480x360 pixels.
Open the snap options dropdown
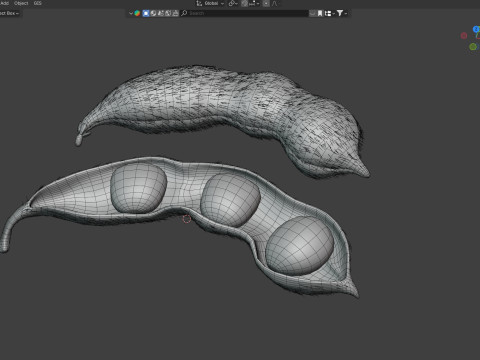click(254, 3)
